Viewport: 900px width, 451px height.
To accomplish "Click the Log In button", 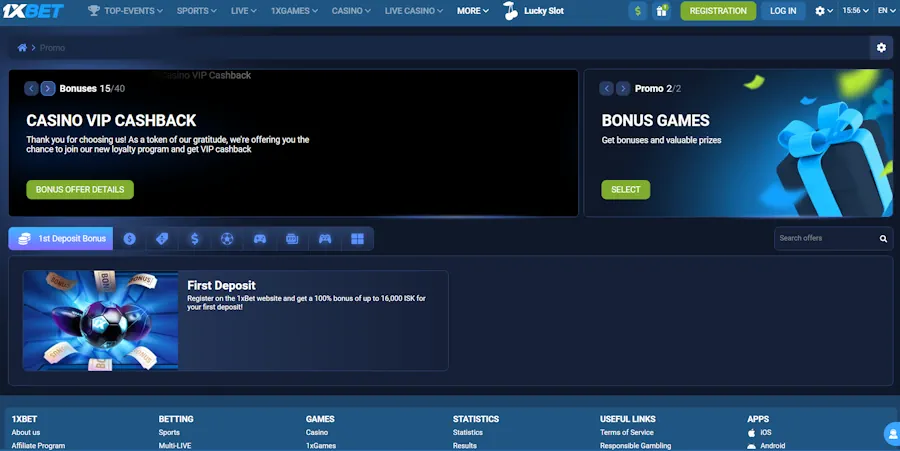I will [x=783, y=11].
